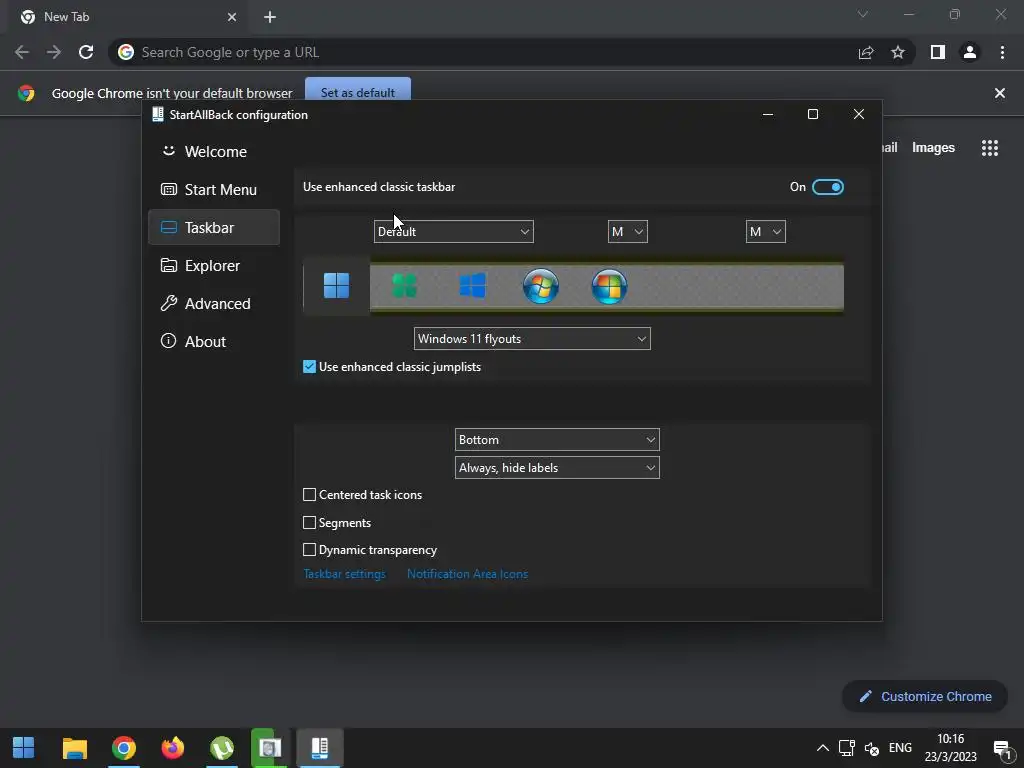The width and height of the screenshot is (1024, 768).
Task: Open Google apps grid in Chrome
Action: (990, 148)
